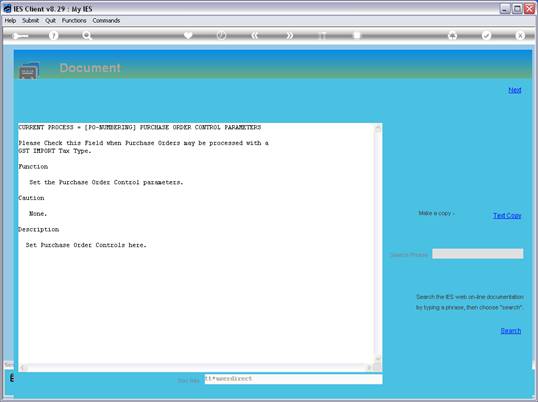Screen dimensions: 538x402
Task: Click the round X cancel toolbar icon
Action: [x=520, y=35]
